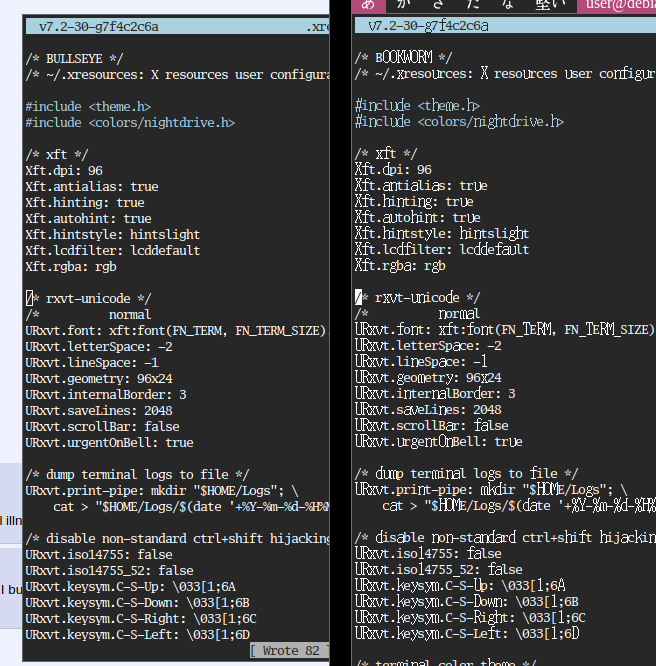The height and width of the screenshot is (666, 656).
Task: Click 'Xft.rgba: rgb' in left terminal
Action: coord(71,267)
